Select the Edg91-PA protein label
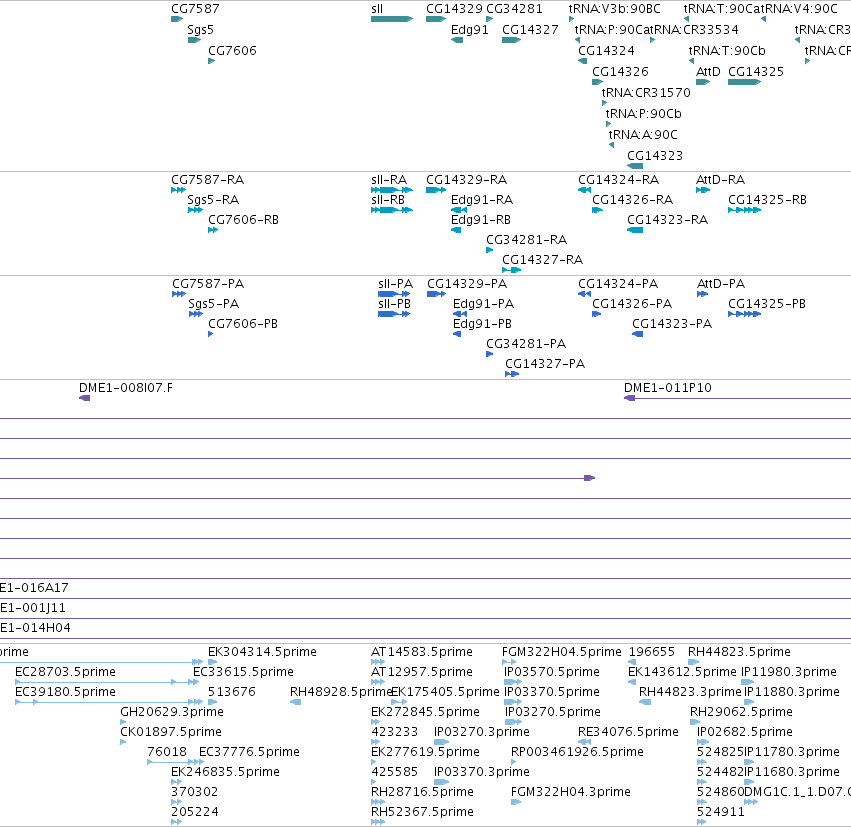 pyautogui.click(x=483, y=304)
